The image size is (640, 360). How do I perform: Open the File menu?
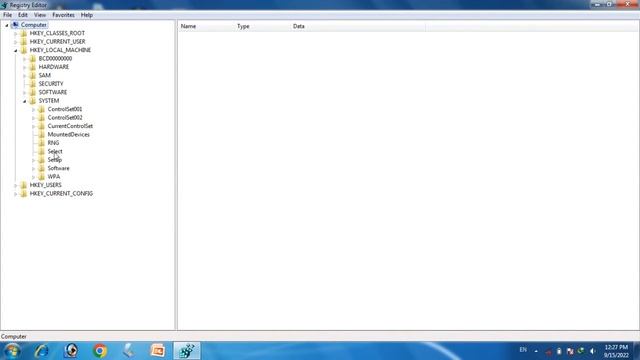click(x=7, y=15)
